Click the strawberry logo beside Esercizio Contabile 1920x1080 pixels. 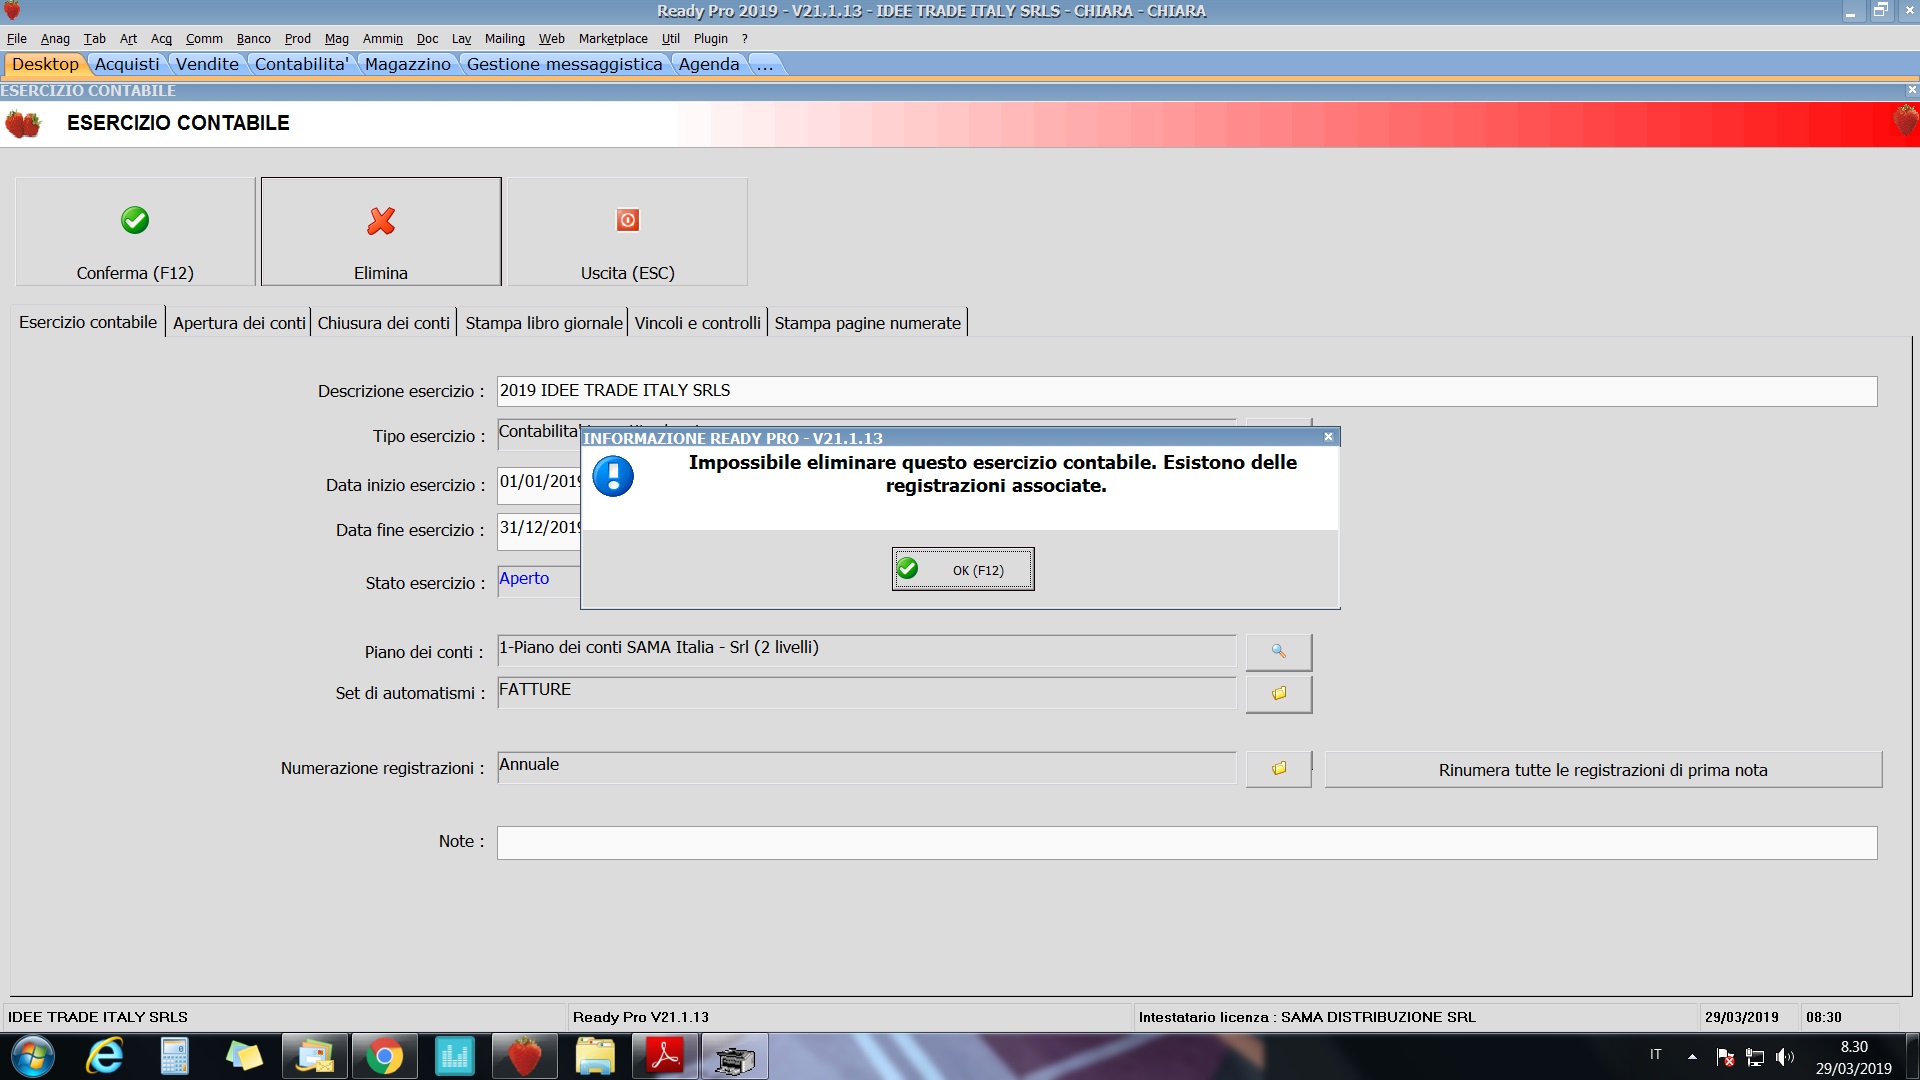[23, 124]
